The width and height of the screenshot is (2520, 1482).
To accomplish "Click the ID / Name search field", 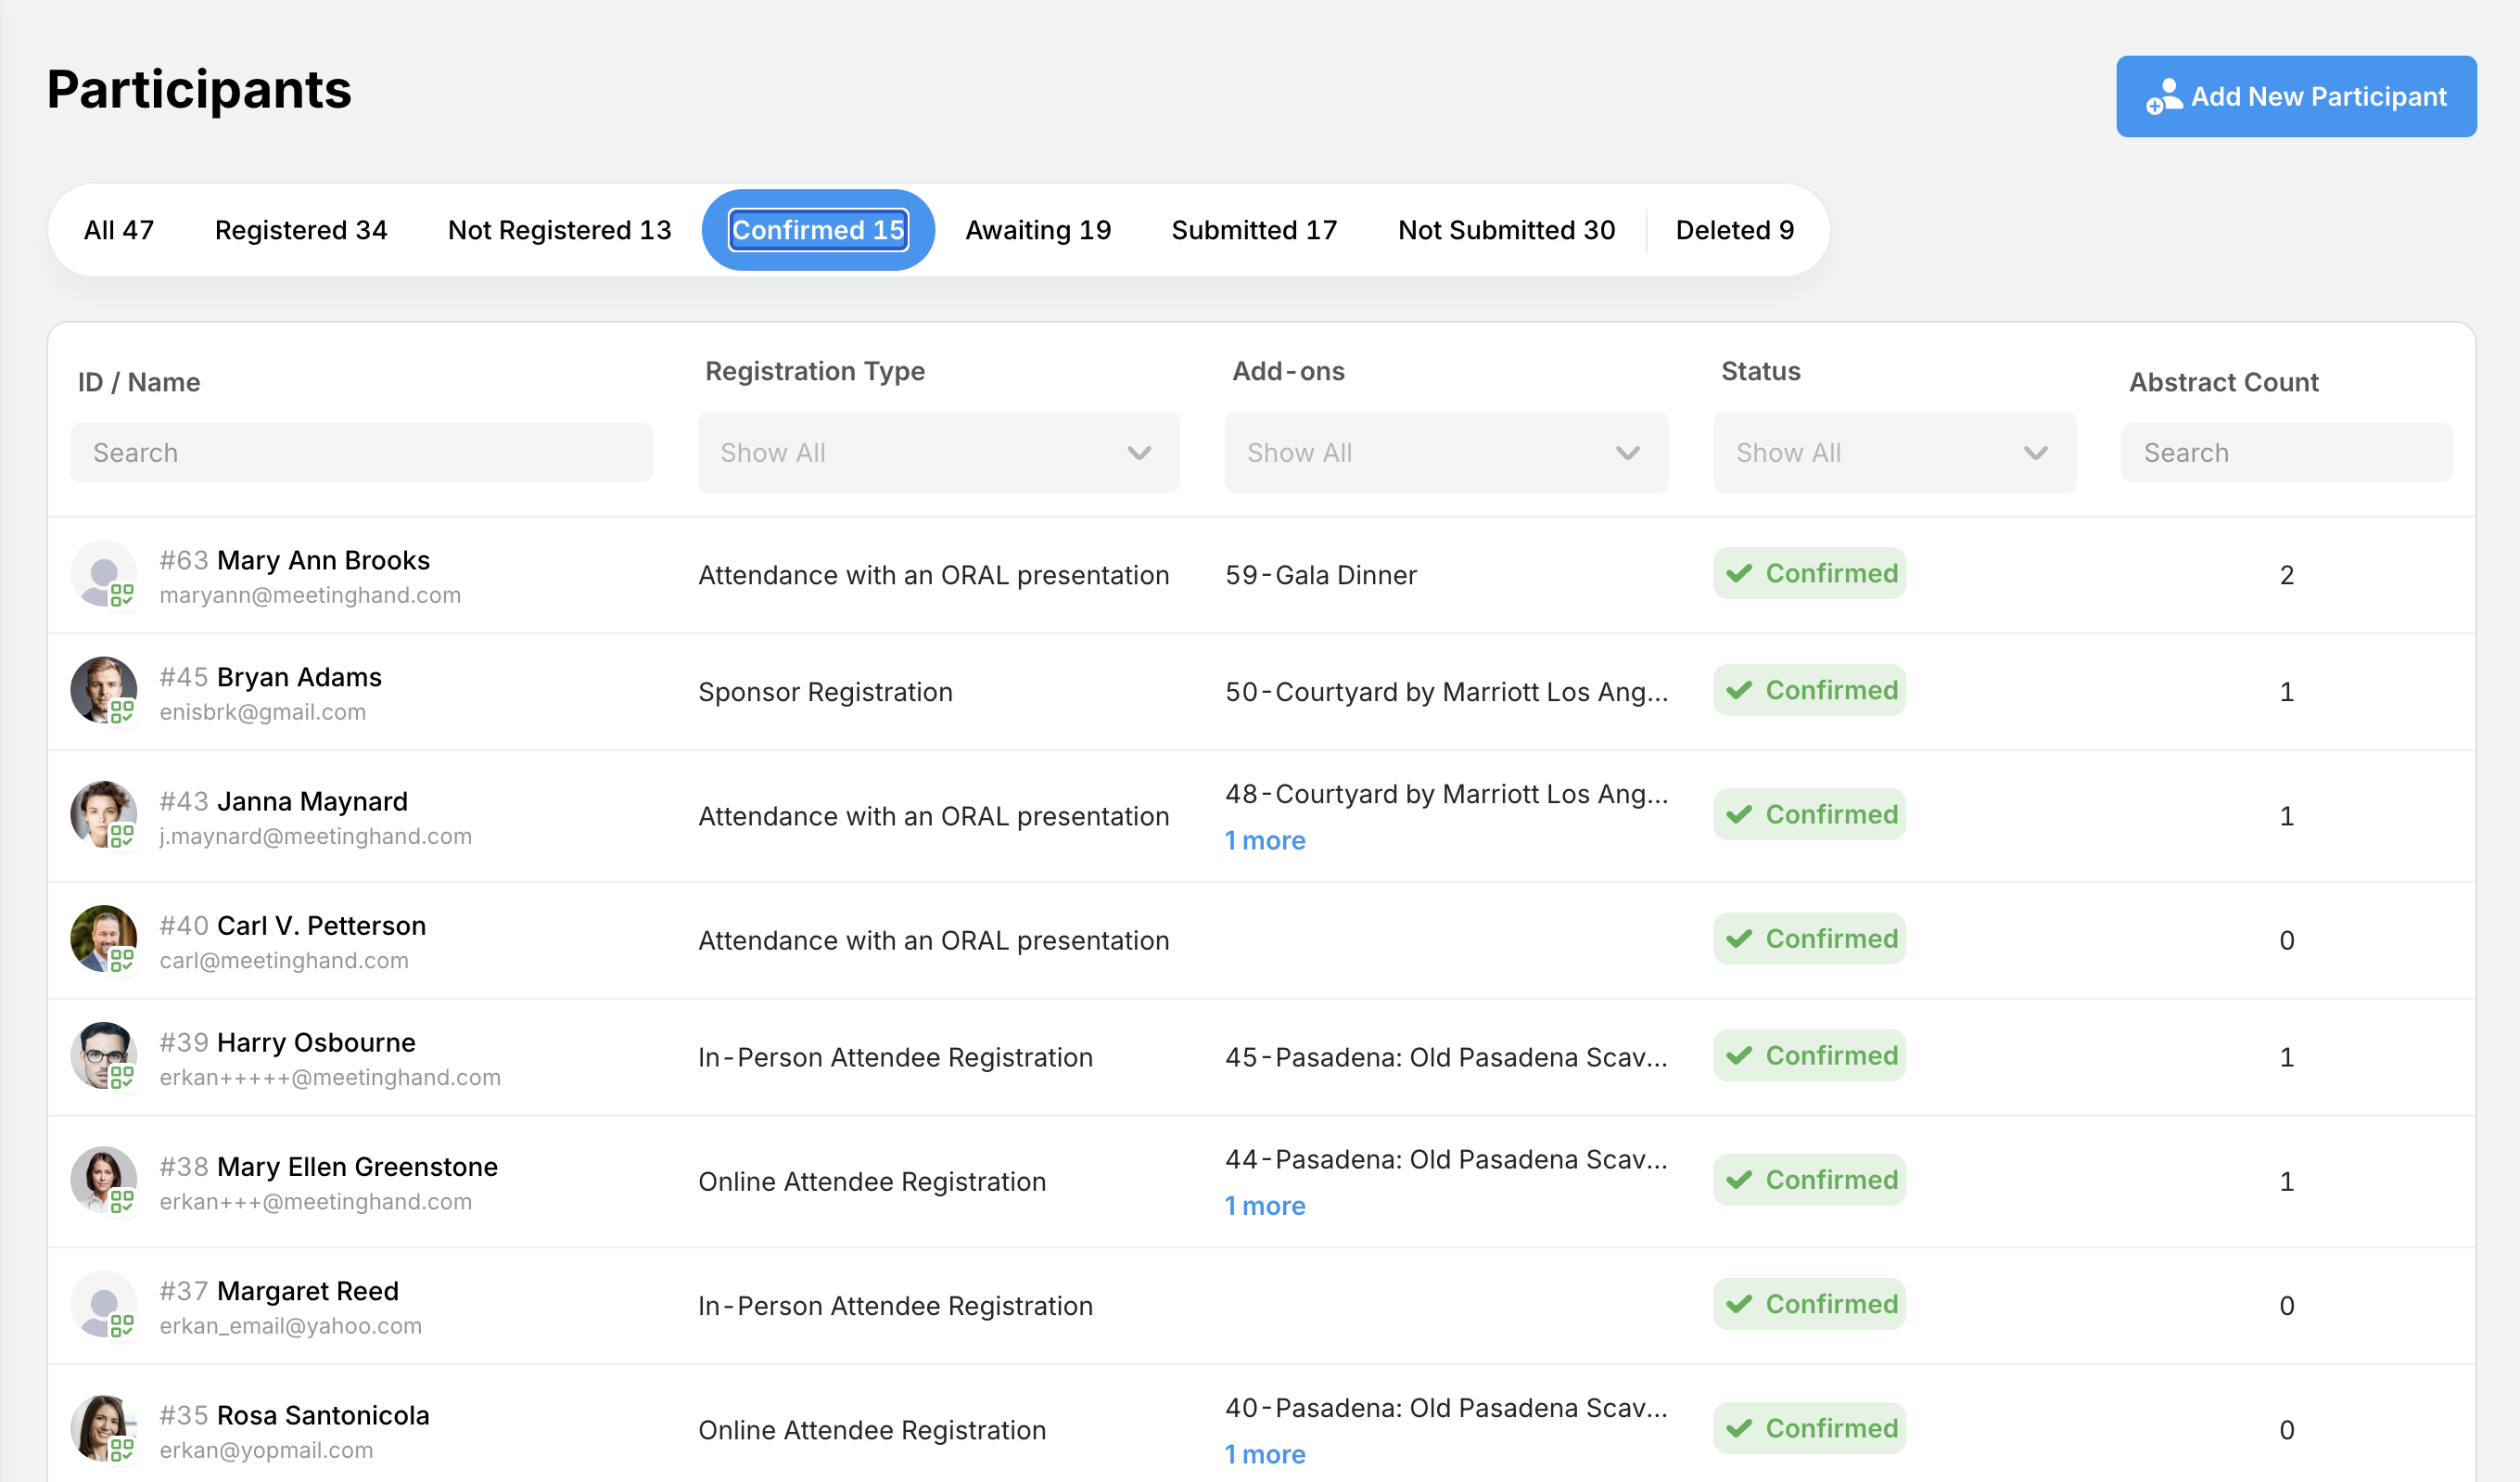I will click(x=361, y=453).
